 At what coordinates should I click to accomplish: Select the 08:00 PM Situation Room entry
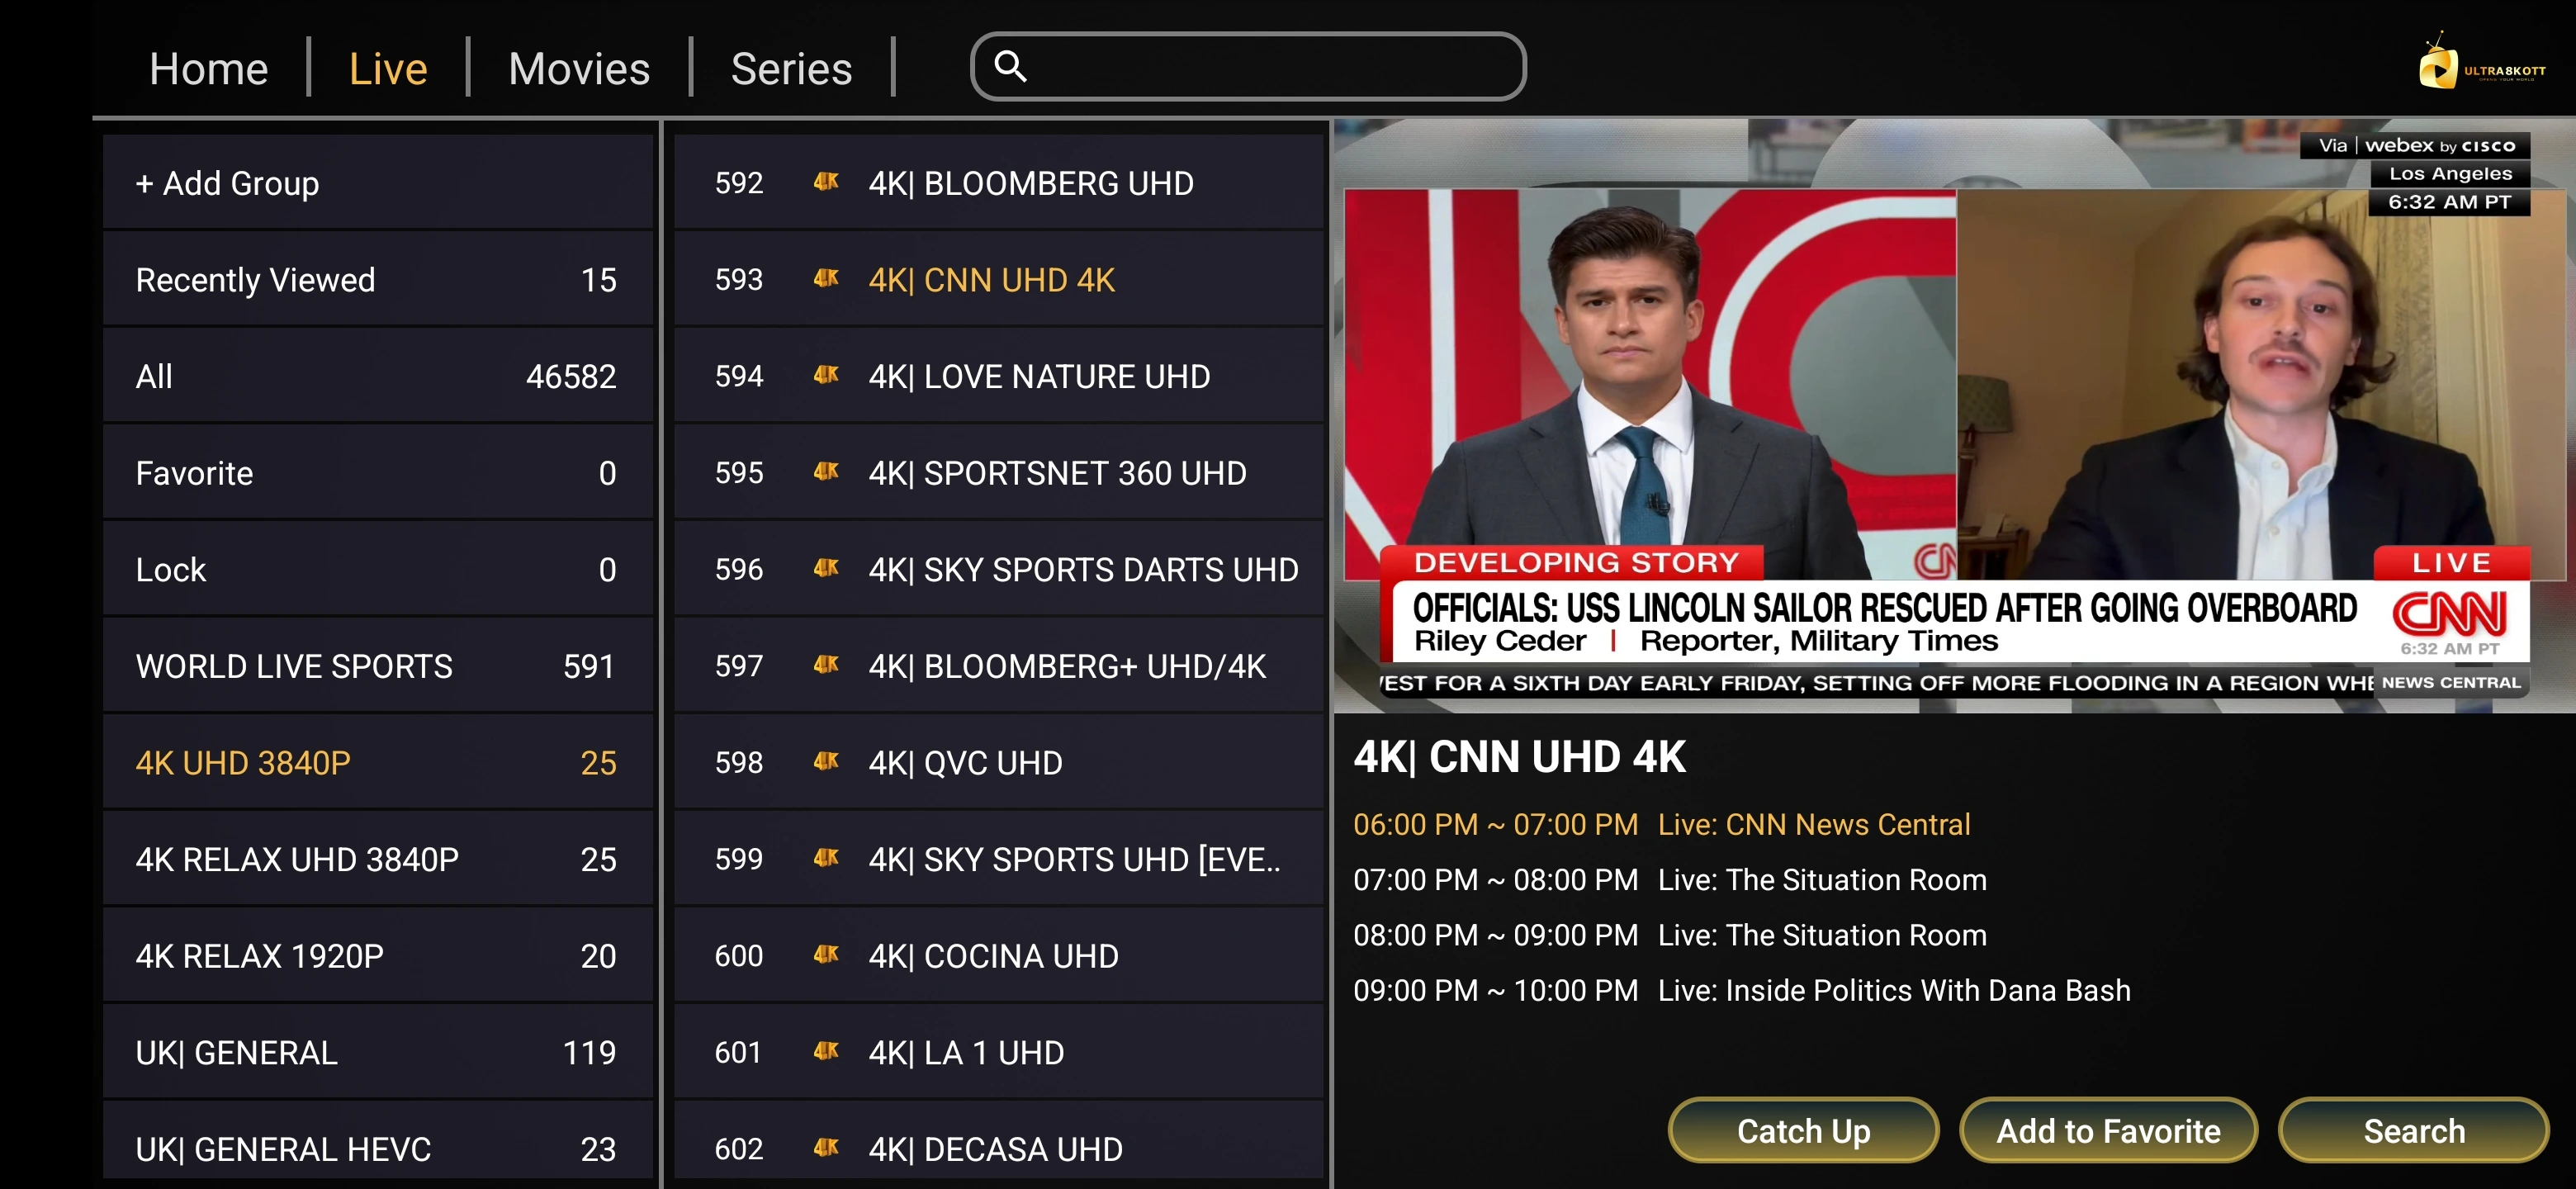click(1669, 935)
